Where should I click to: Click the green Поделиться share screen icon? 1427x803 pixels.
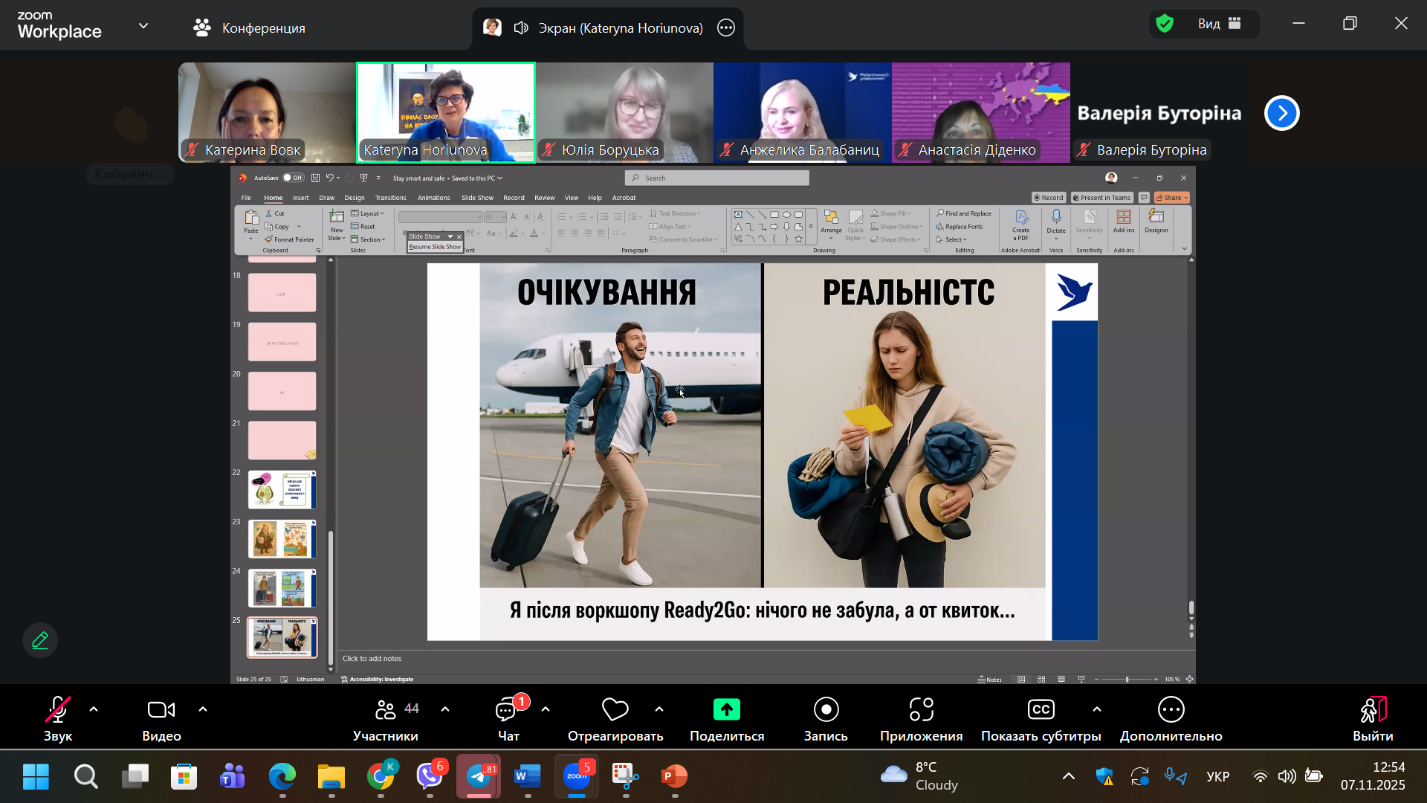pyautogui.click(x=726, y=710)
